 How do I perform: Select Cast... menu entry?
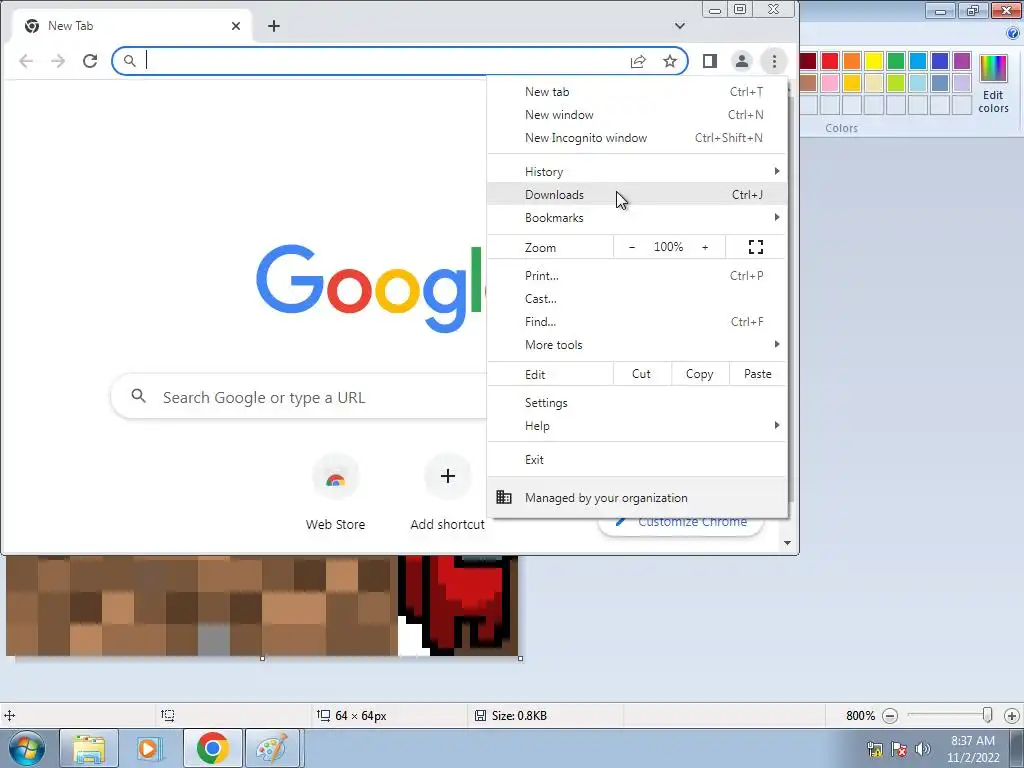637,298
